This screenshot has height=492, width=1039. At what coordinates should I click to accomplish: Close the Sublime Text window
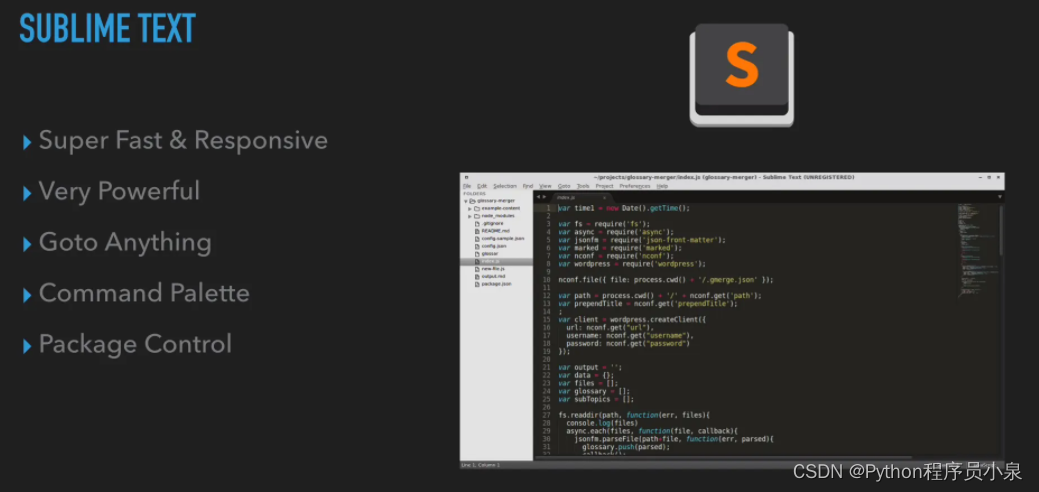(x=999, y=178)
